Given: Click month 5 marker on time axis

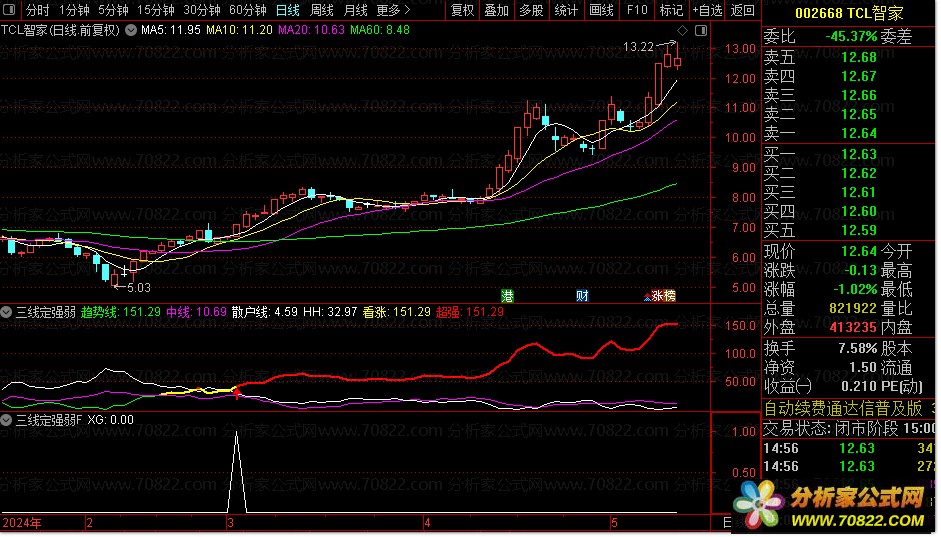Looking at the screenshot, I should pyautogui.click(x=614, y=523).
